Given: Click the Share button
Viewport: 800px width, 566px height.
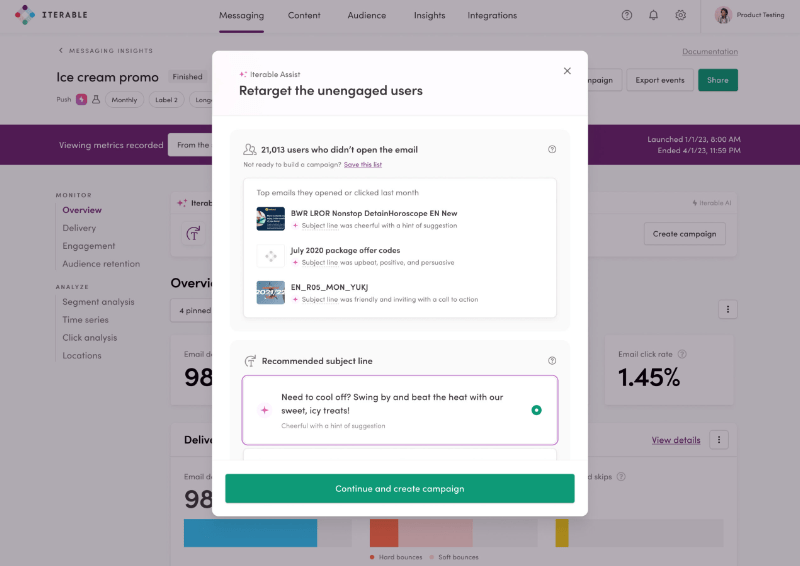Looking at the screenshot, I should (717, 80).
